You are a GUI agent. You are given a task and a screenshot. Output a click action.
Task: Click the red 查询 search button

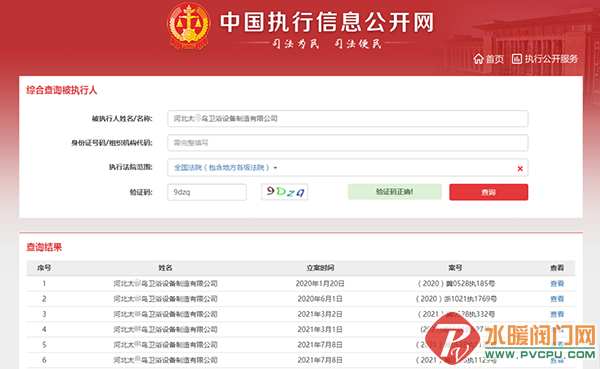click(488, 192)
